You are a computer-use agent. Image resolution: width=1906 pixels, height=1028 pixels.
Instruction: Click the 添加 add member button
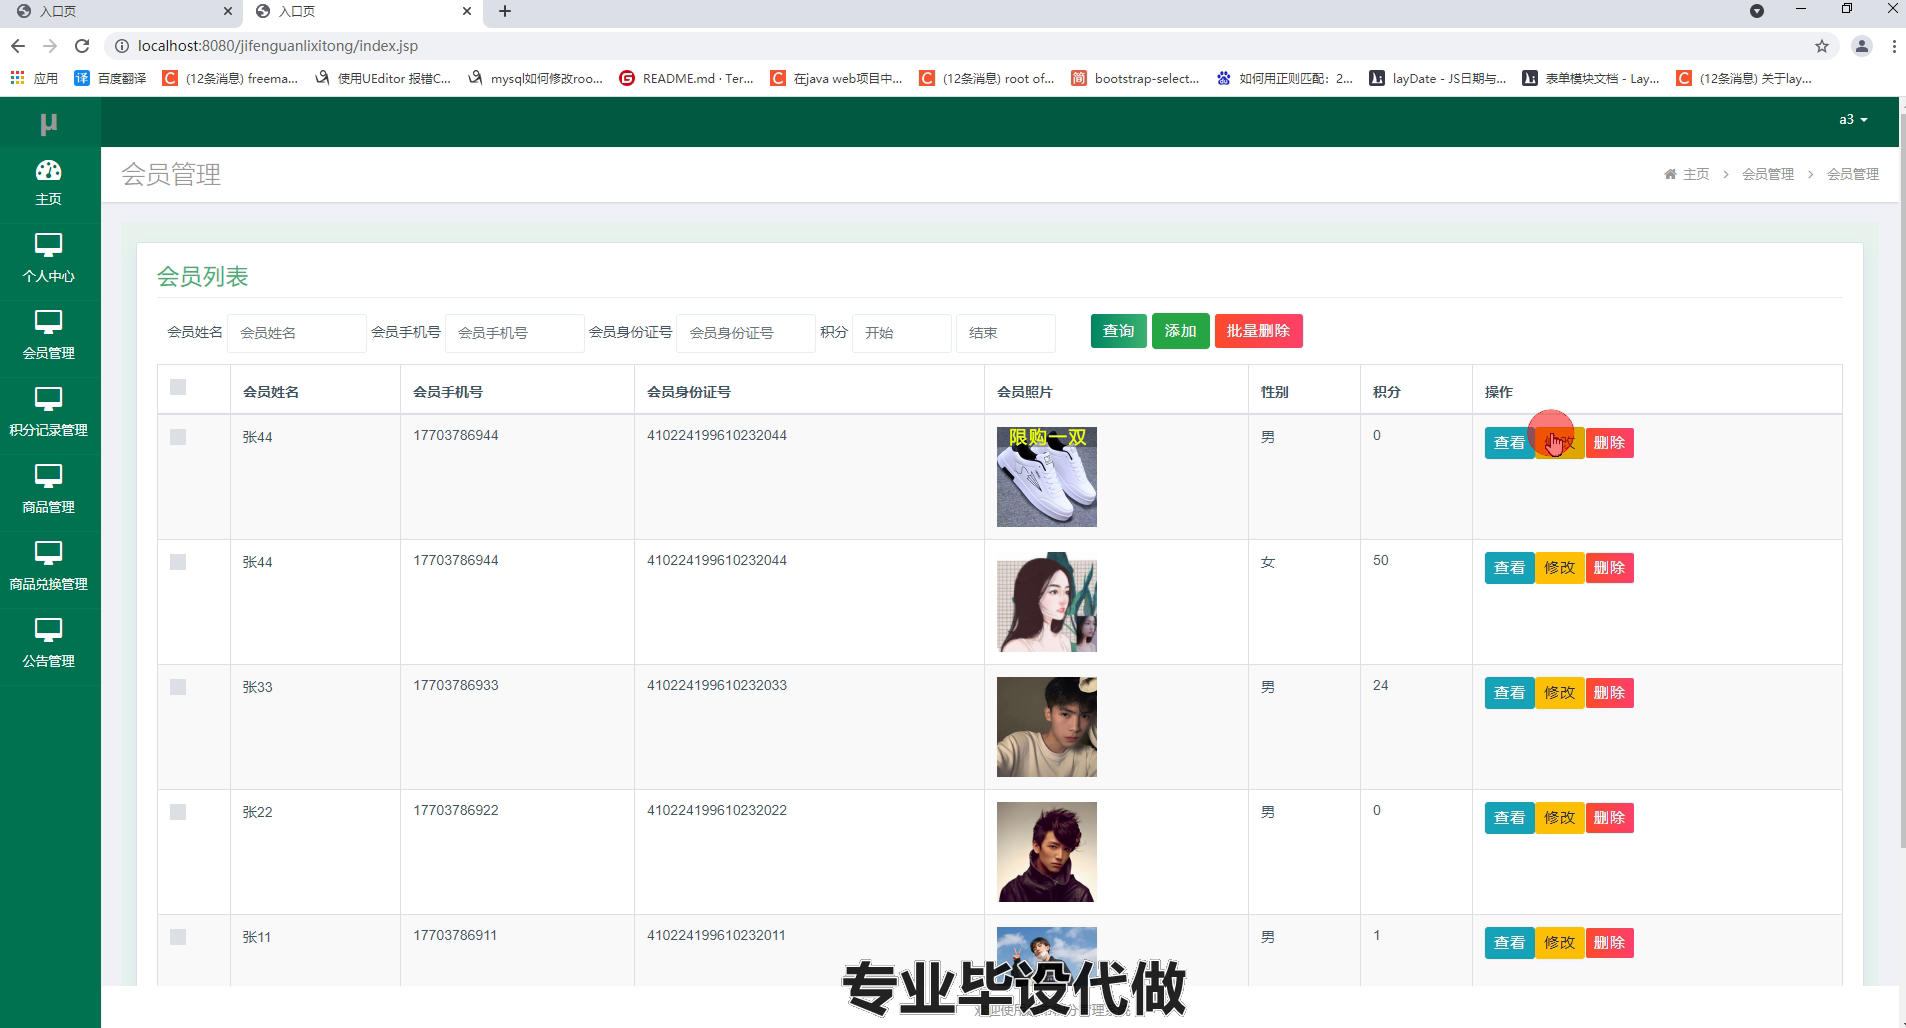1180,331
